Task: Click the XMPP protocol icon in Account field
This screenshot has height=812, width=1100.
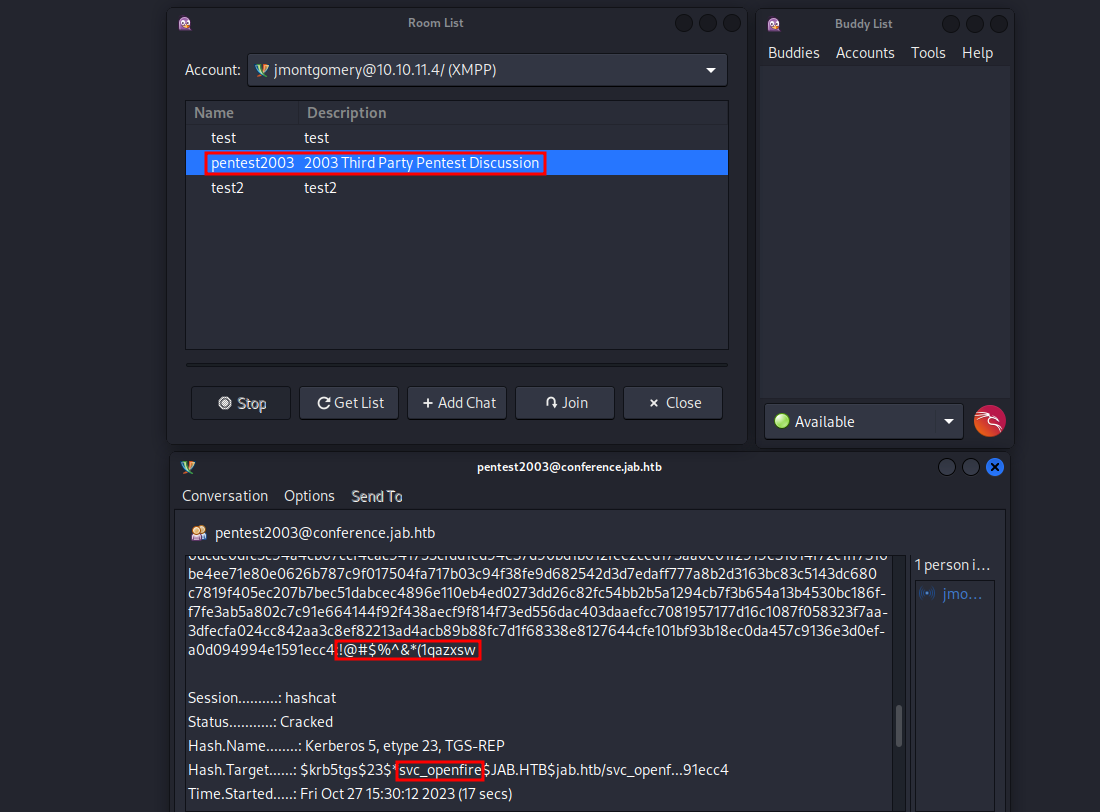Action: click(x=262, y=70)
